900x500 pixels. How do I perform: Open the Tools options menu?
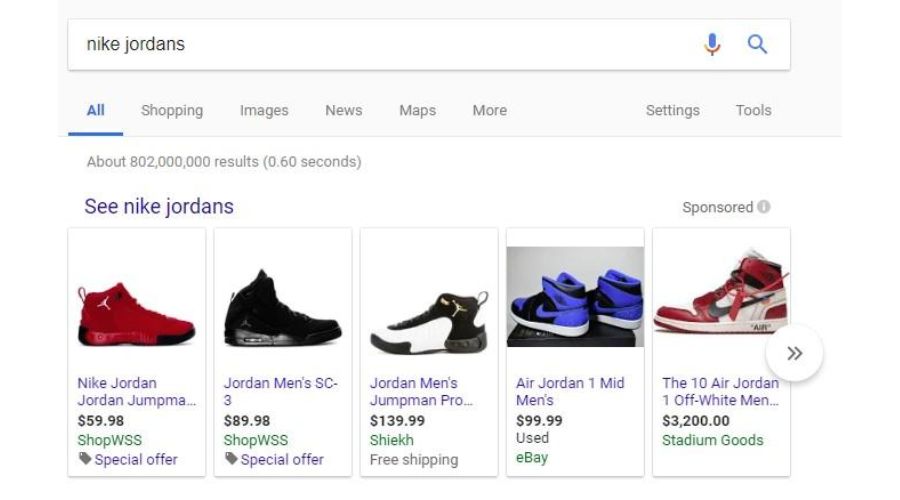click(753, 110)
